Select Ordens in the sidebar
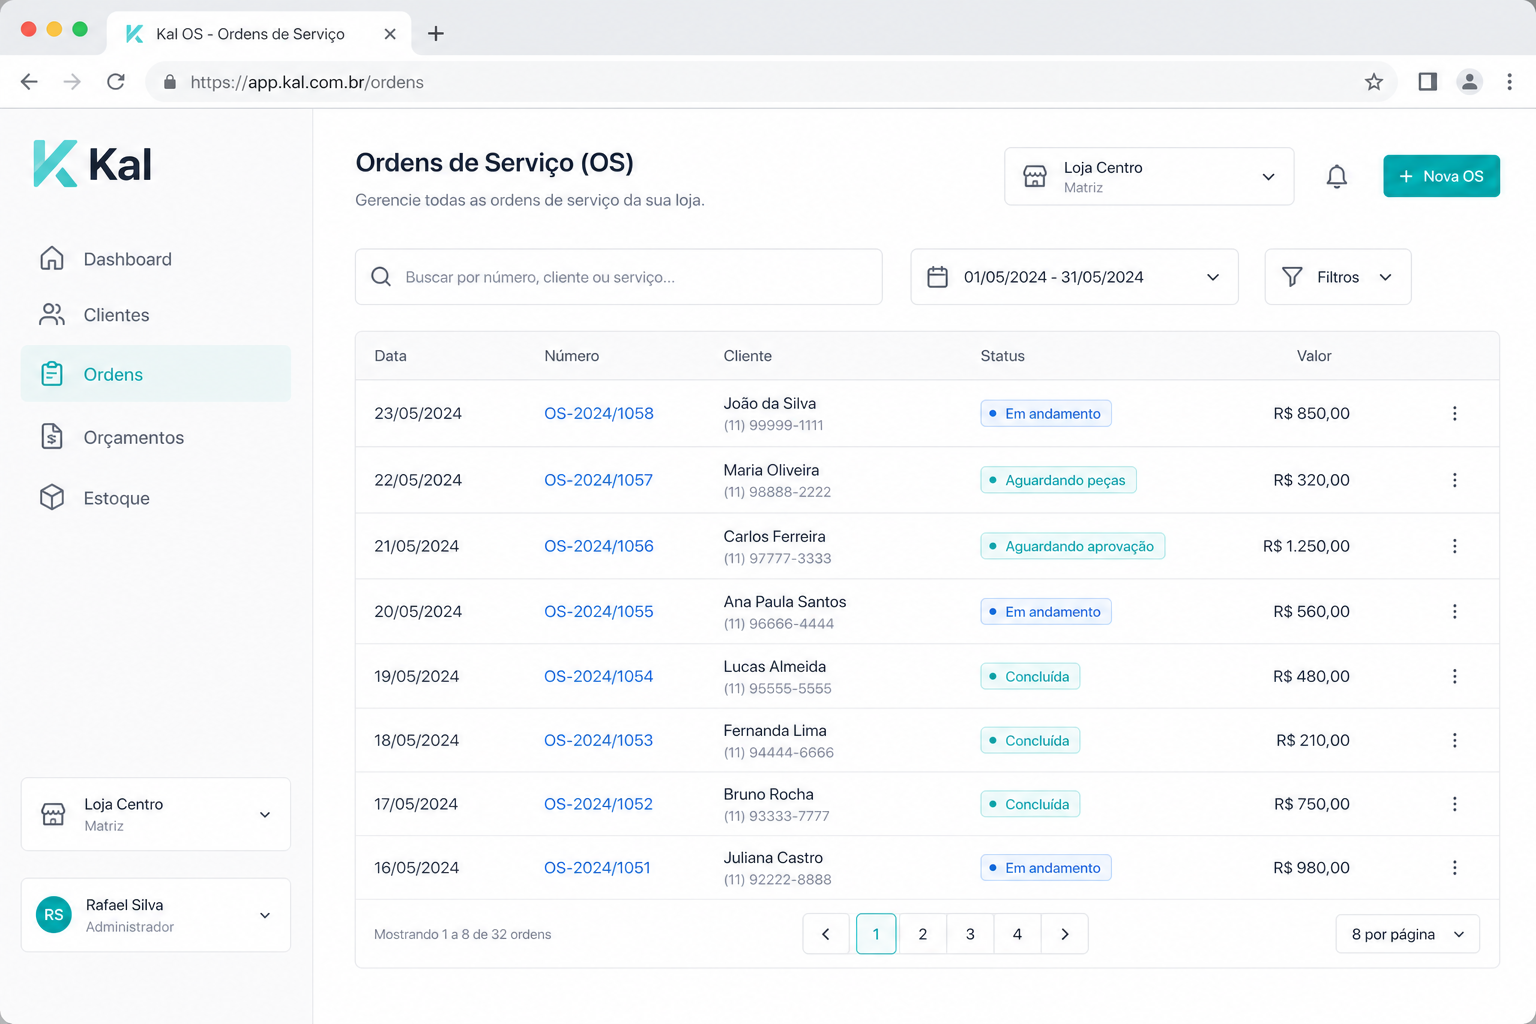This screenshot has width=1536, height=1024. point(156,374)
